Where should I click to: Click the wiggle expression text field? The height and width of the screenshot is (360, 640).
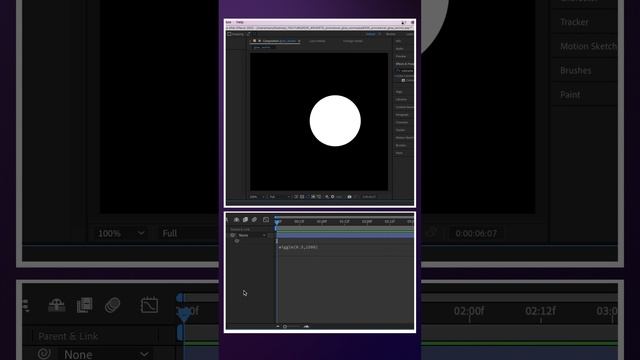tap(298, 247)
